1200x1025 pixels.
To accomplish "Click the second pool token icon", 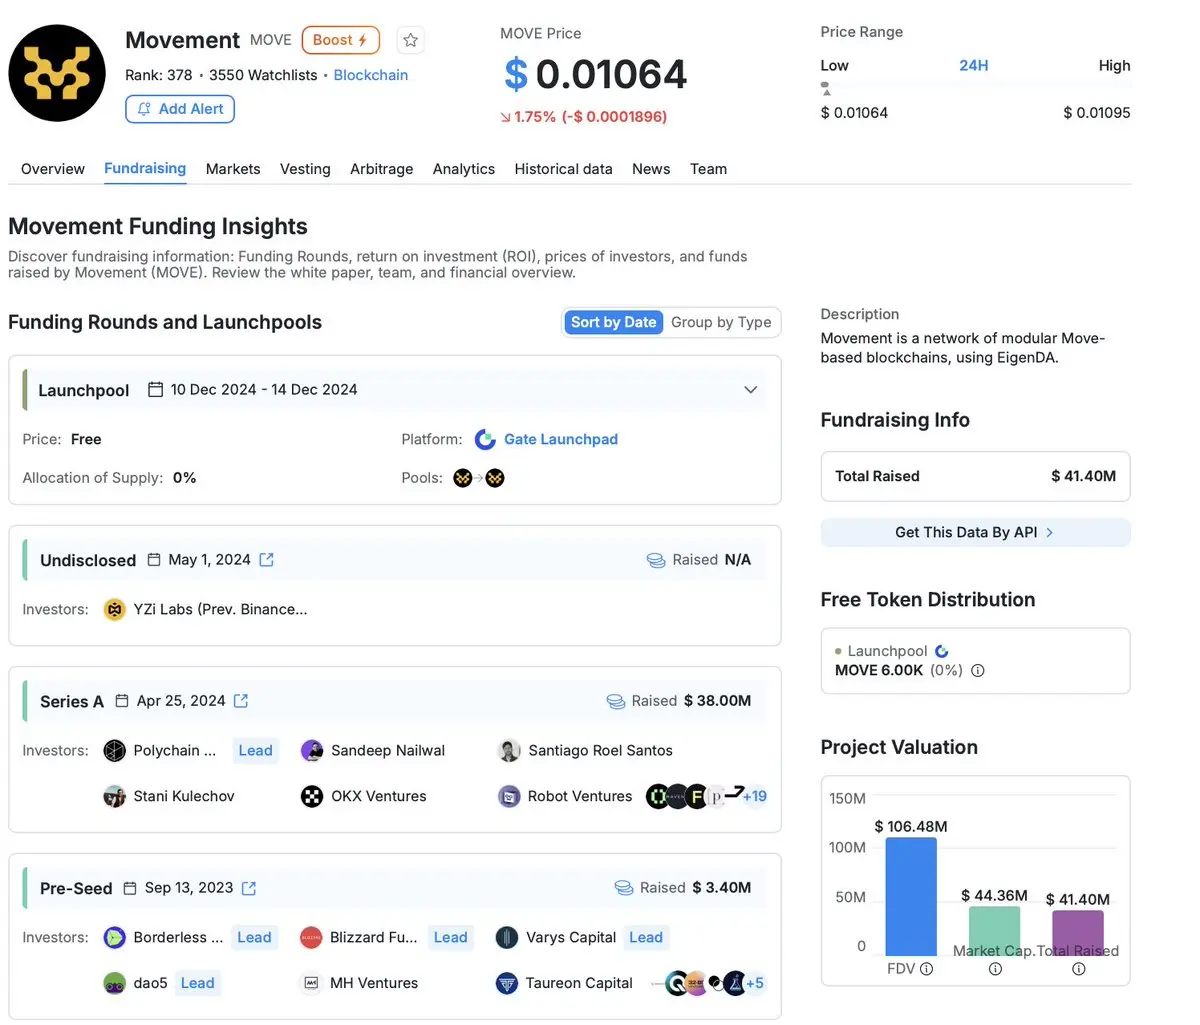I will pyautogui.click(x=495, y=478).
